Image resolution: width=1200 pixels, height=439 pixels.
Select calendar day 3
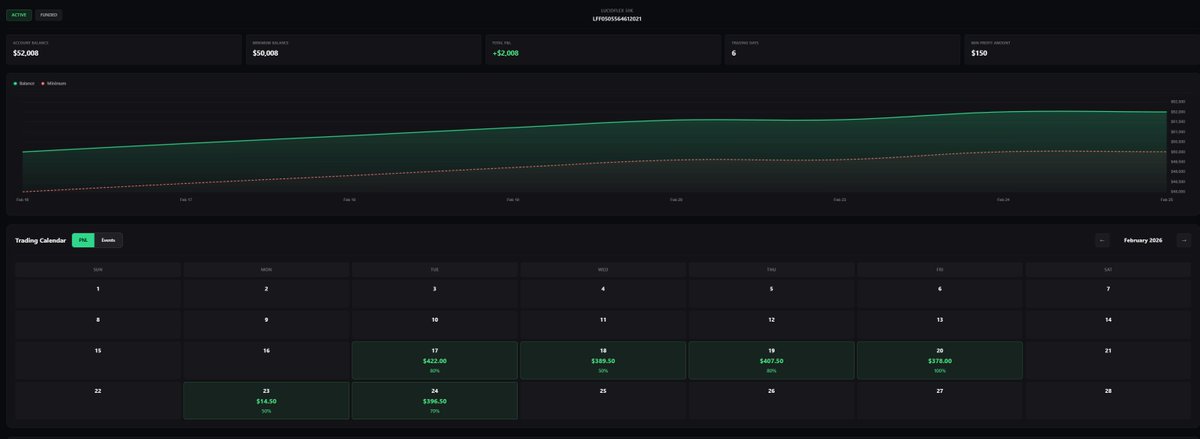pos(435,294)
